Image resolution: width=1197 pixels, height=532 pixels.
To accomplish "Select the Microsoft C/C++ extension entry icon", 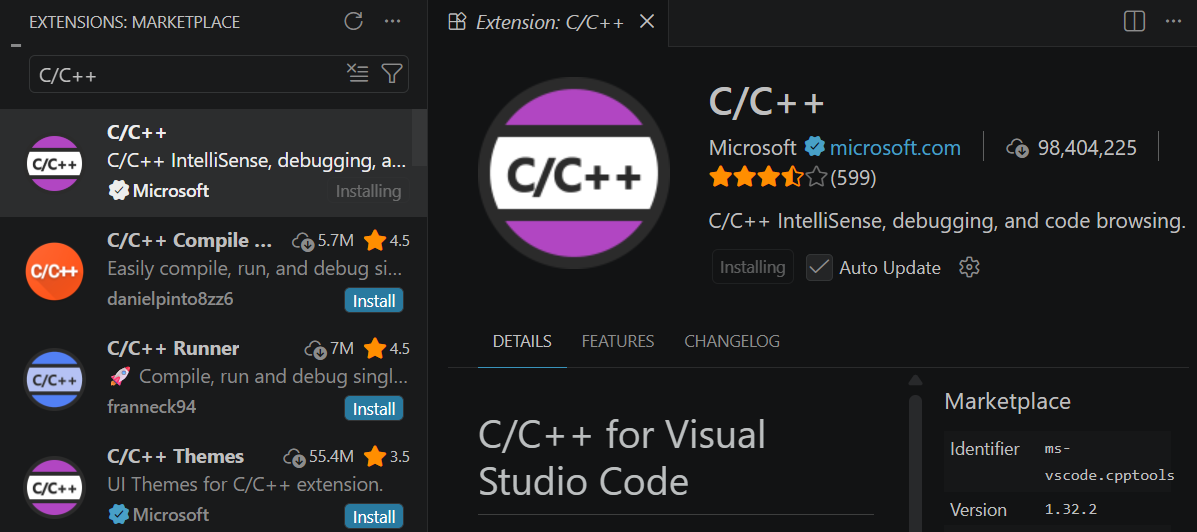I will (53, 163).
